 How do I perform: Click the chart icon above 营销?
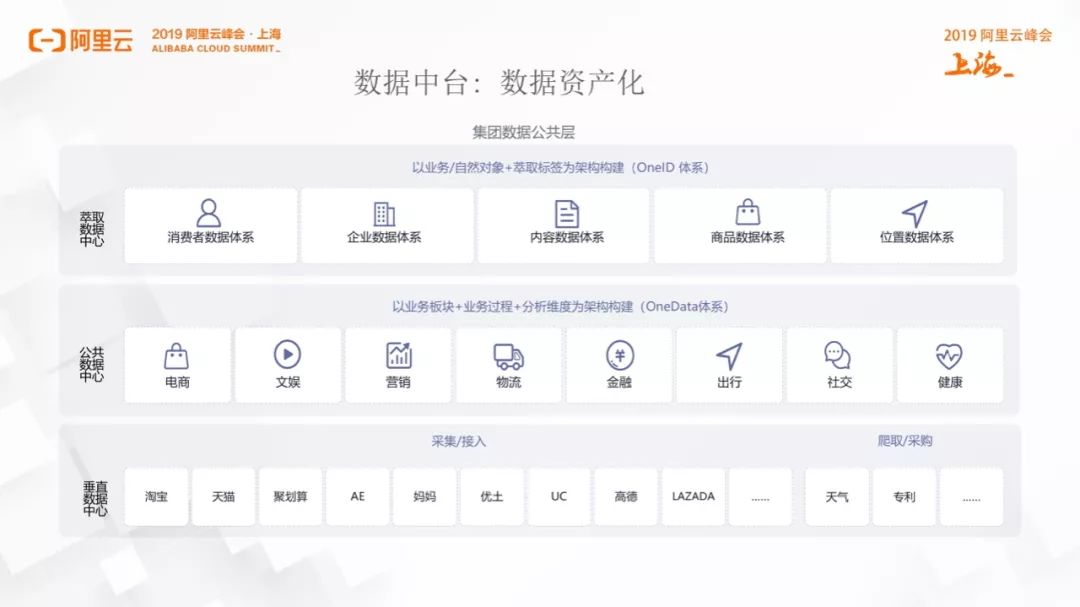[399, 355]
